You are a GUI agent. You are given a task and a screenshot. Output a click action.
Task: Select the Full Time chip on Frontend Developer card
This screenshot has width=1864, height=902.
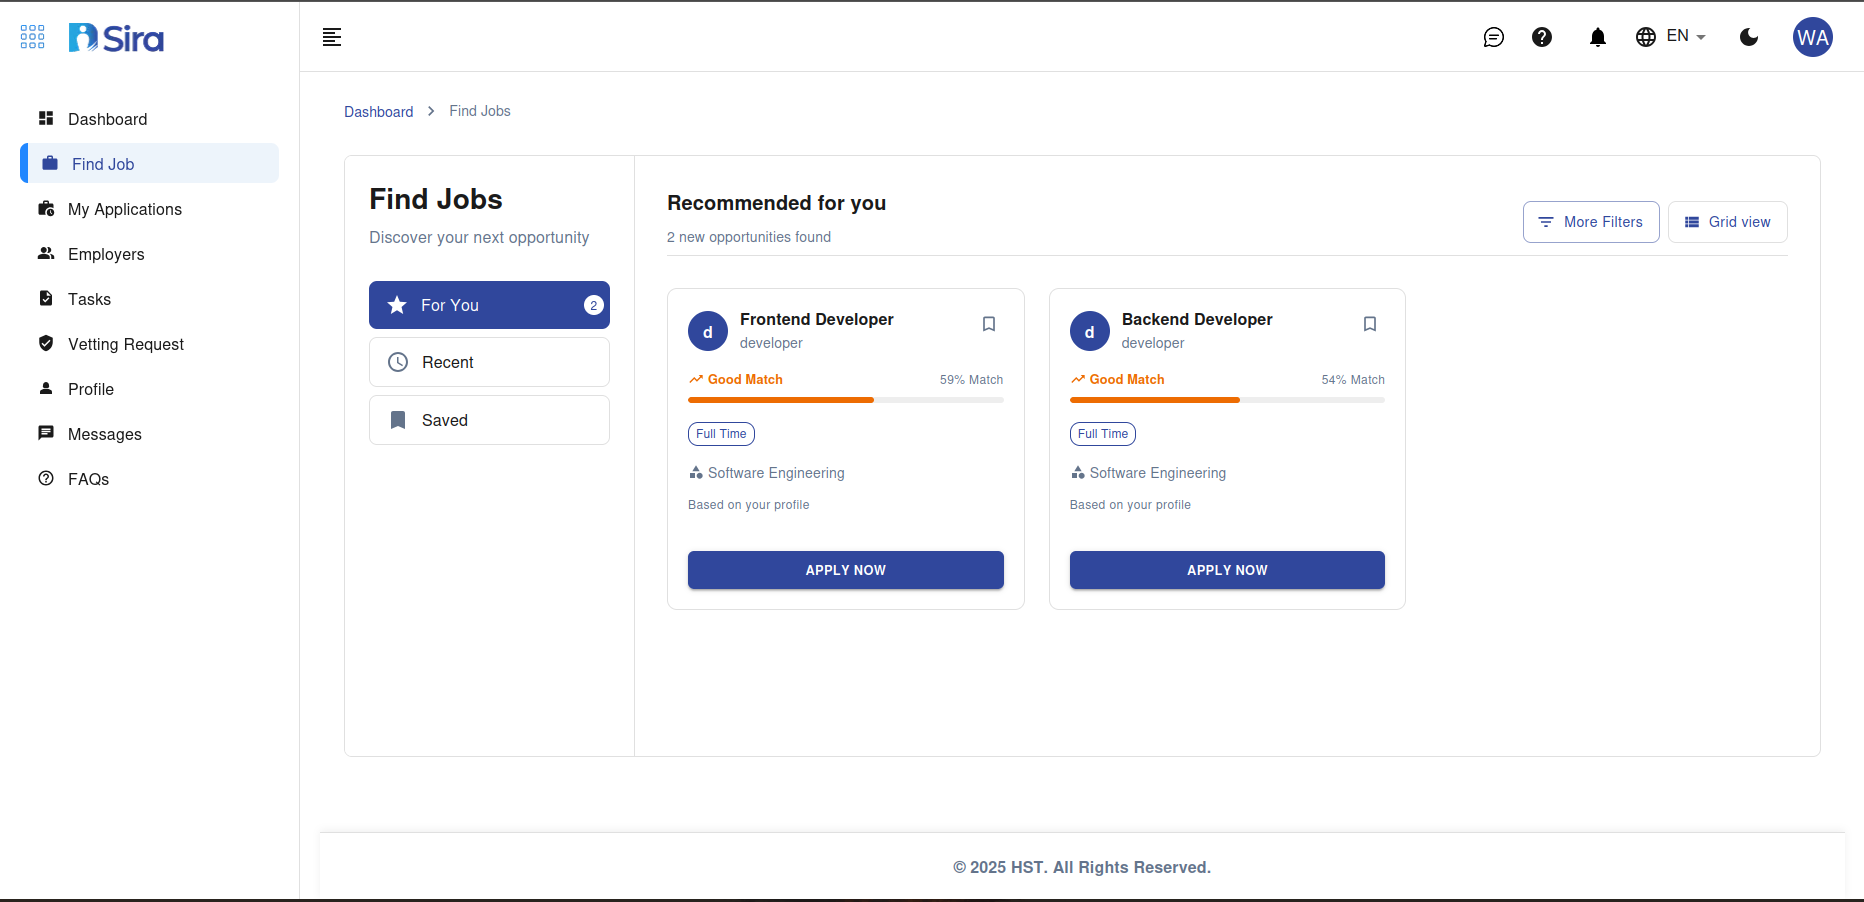click(721, 434)
